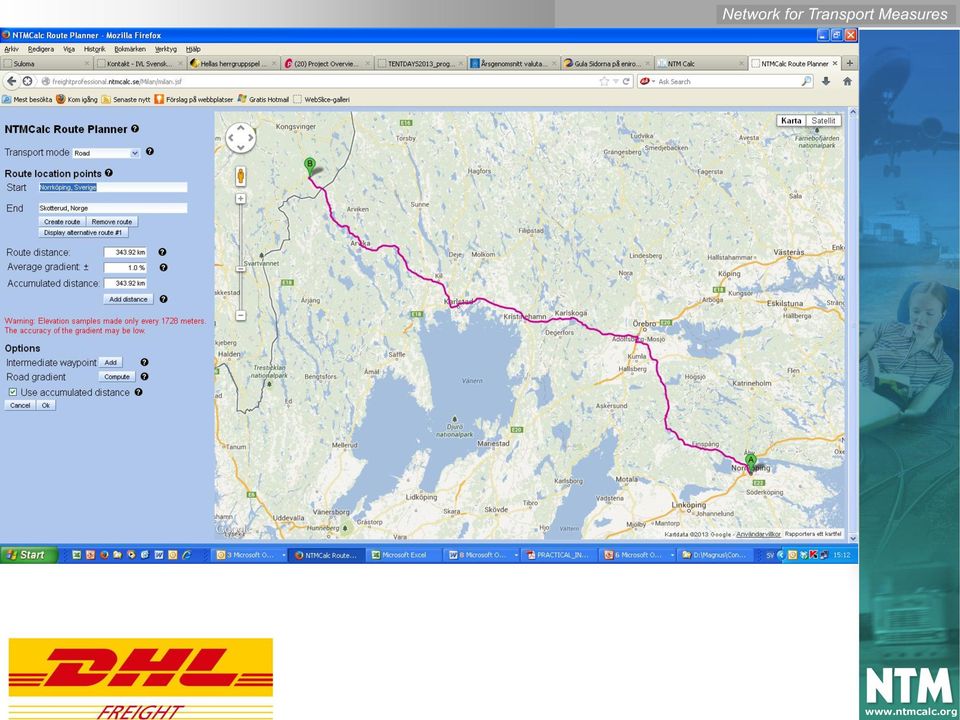Viewport: 960px width, 720px height.
Task: Open help icon for Road gradient
Action: click(144, 377)
